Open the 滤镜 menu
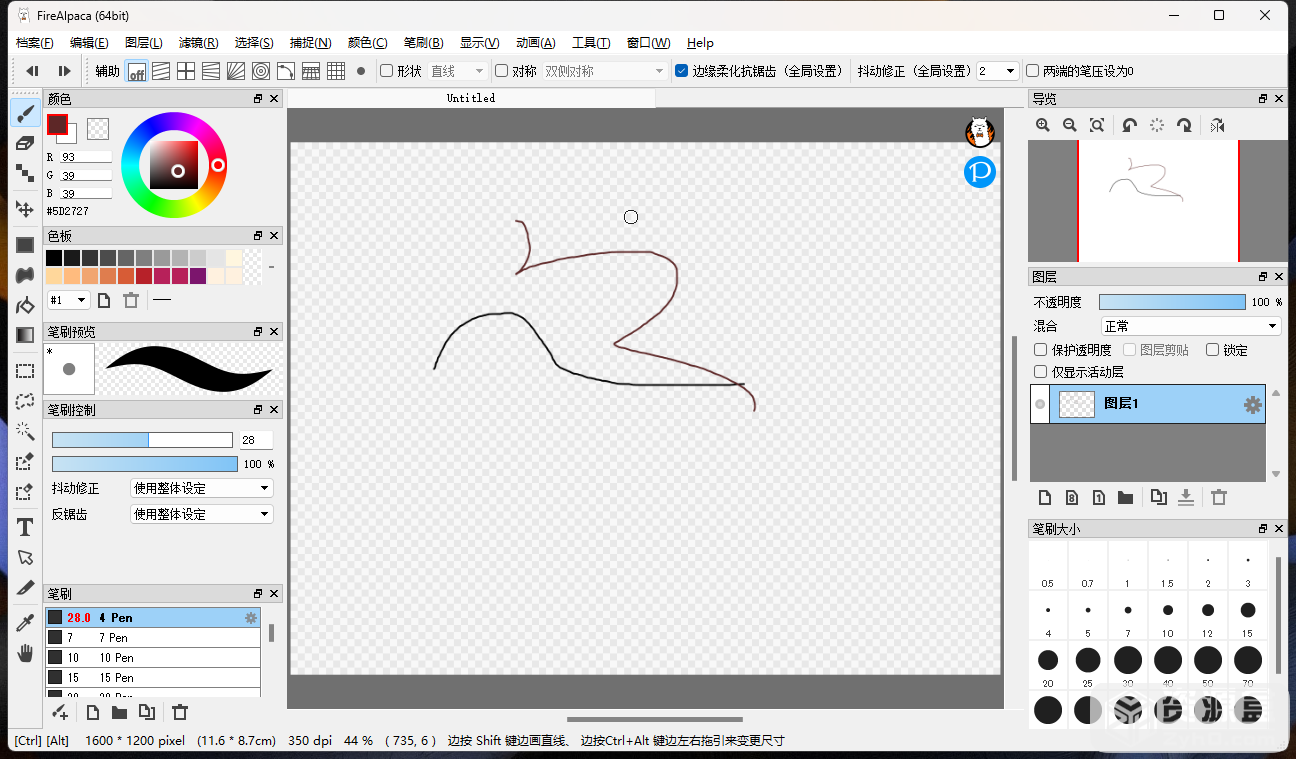Viewport: 1296px width, 759px height. click(x=198, y=43)
